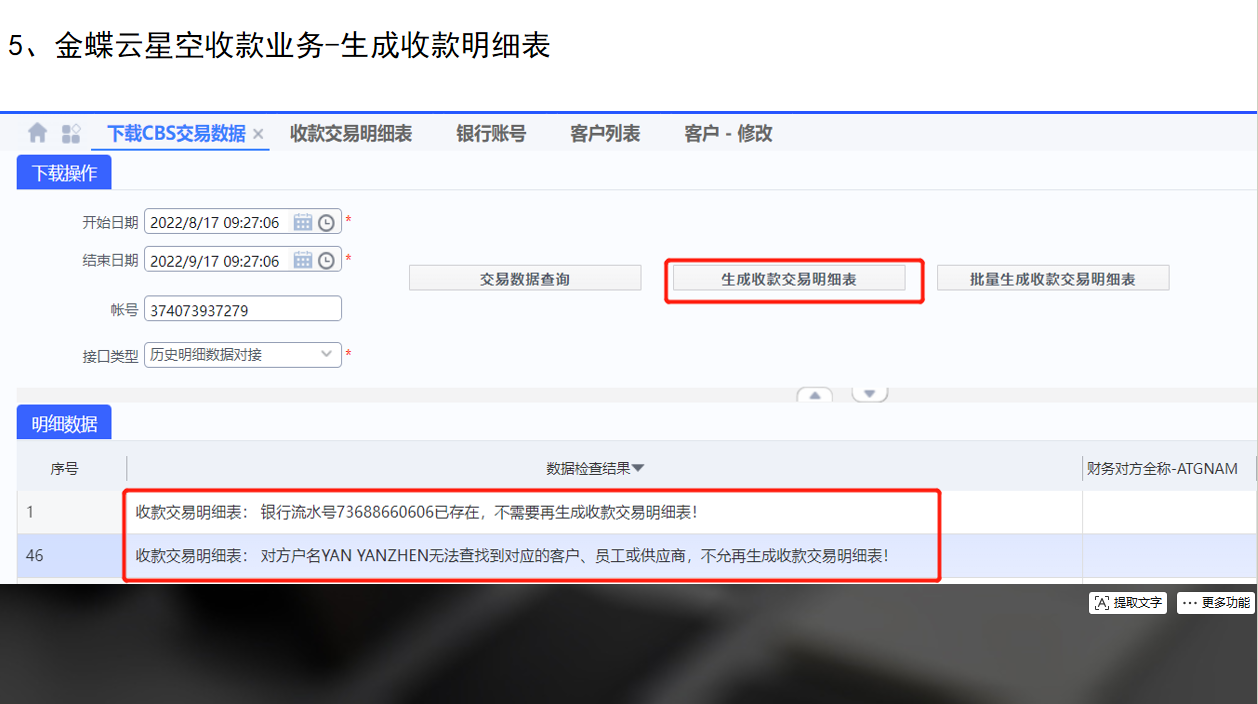
Task: Open calendar picker for 开始日期
Action: coord(303,222)
